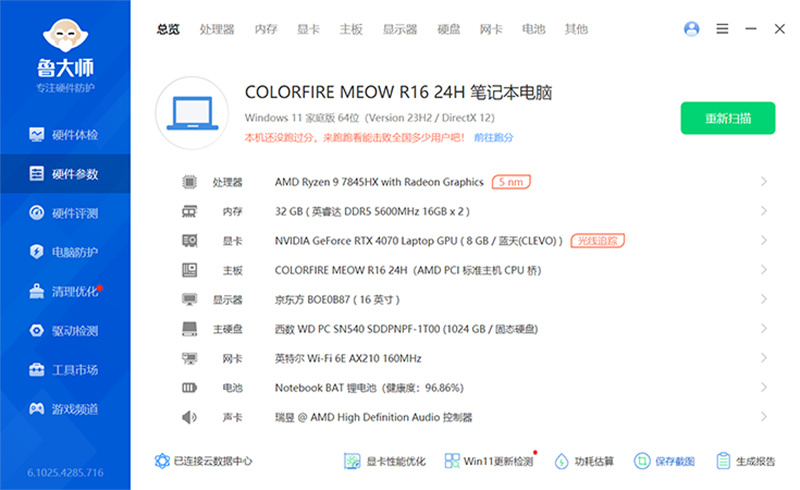Image resolution: width=800 pixels, height=490 pixels.
Task: Click the 鲁大师 logo avatar
Action: point(65,36)
